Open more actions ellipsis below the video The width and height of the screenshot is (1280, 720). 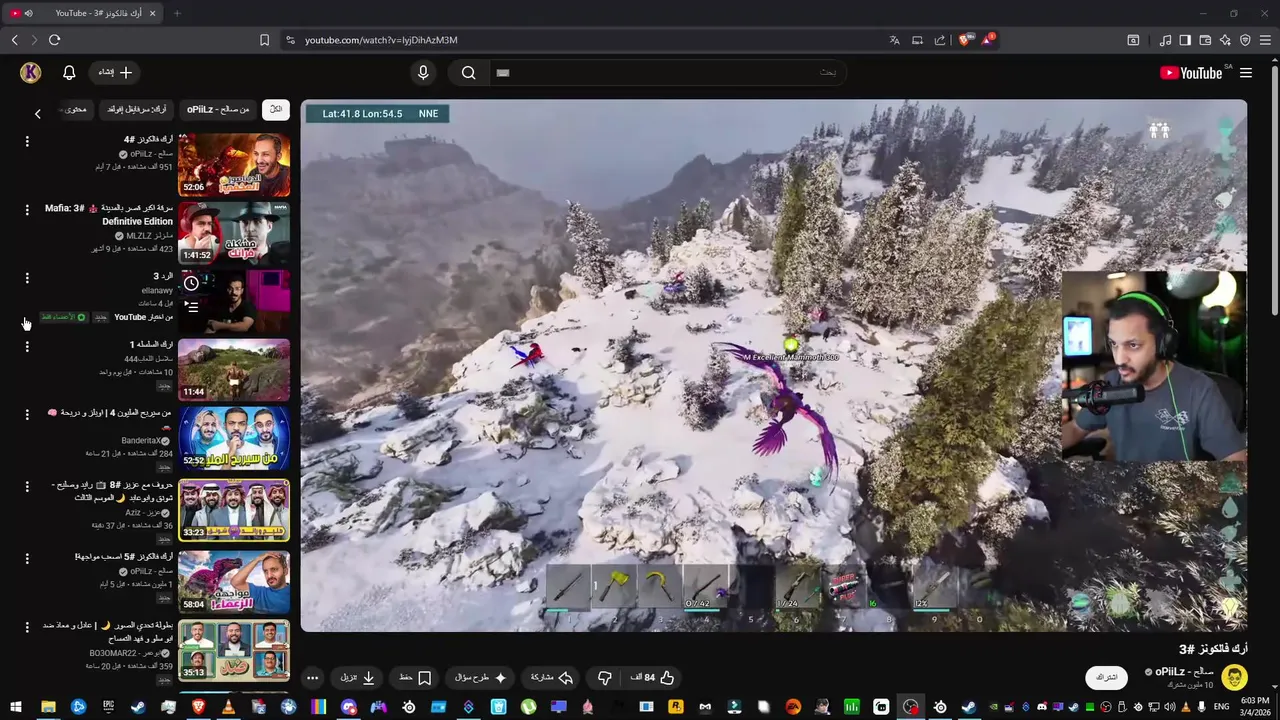tap(312, 678)
